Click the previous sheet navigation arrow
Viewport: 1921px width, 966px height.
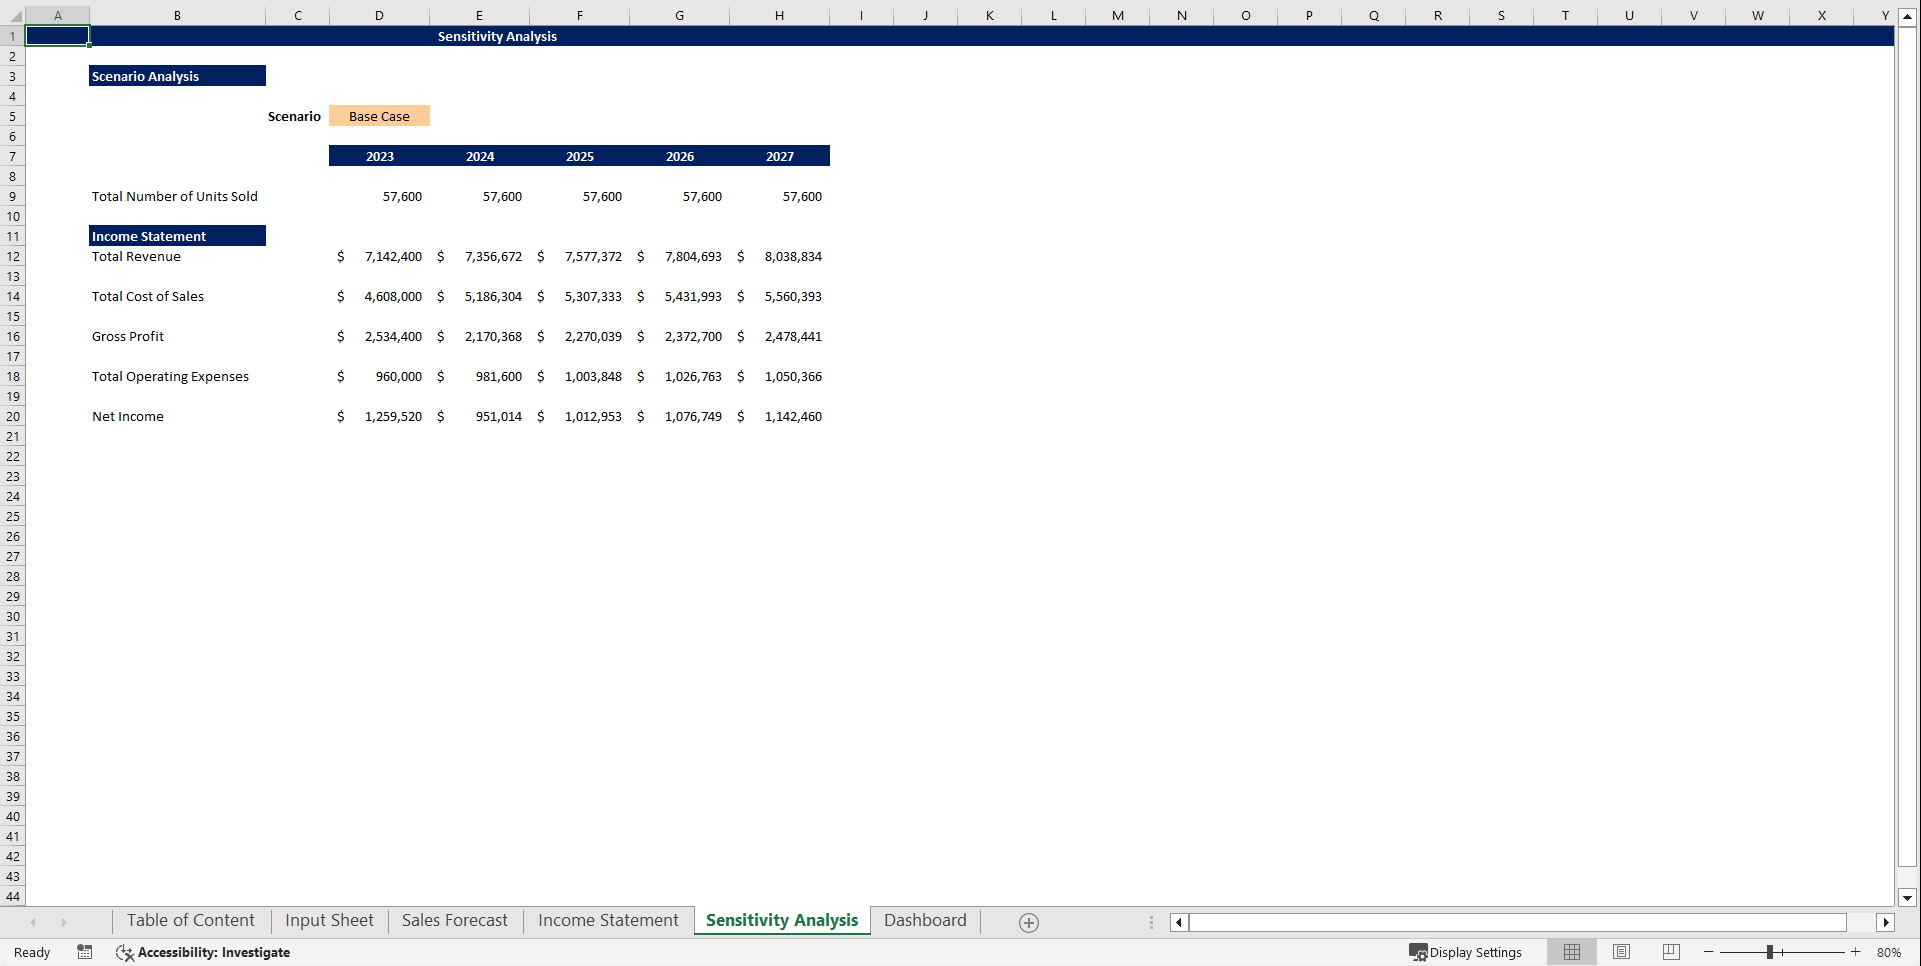33,922
